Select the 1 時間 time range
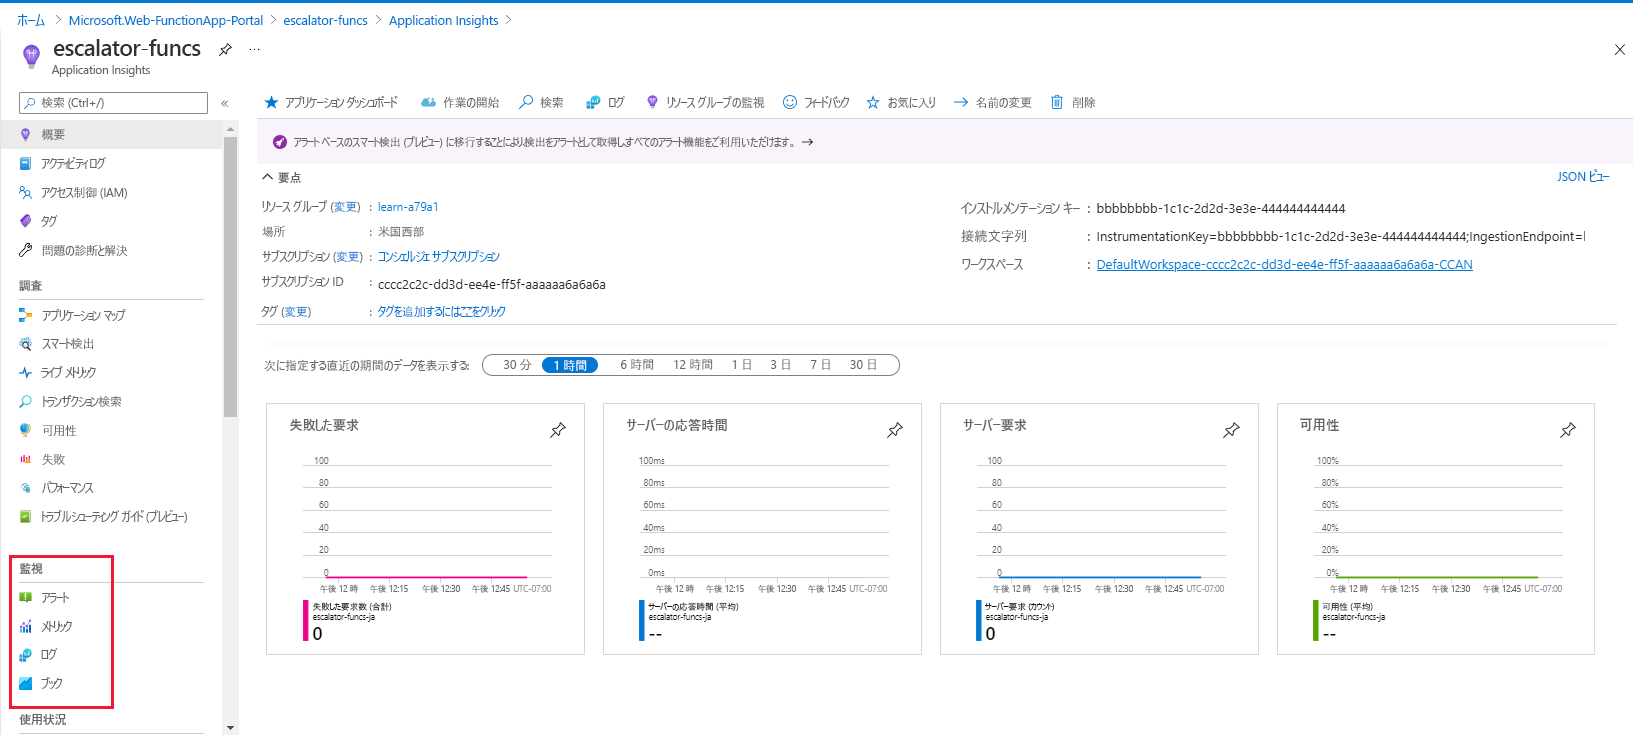Viewport: 1633px width, 739px height. (x=570, y=365)
